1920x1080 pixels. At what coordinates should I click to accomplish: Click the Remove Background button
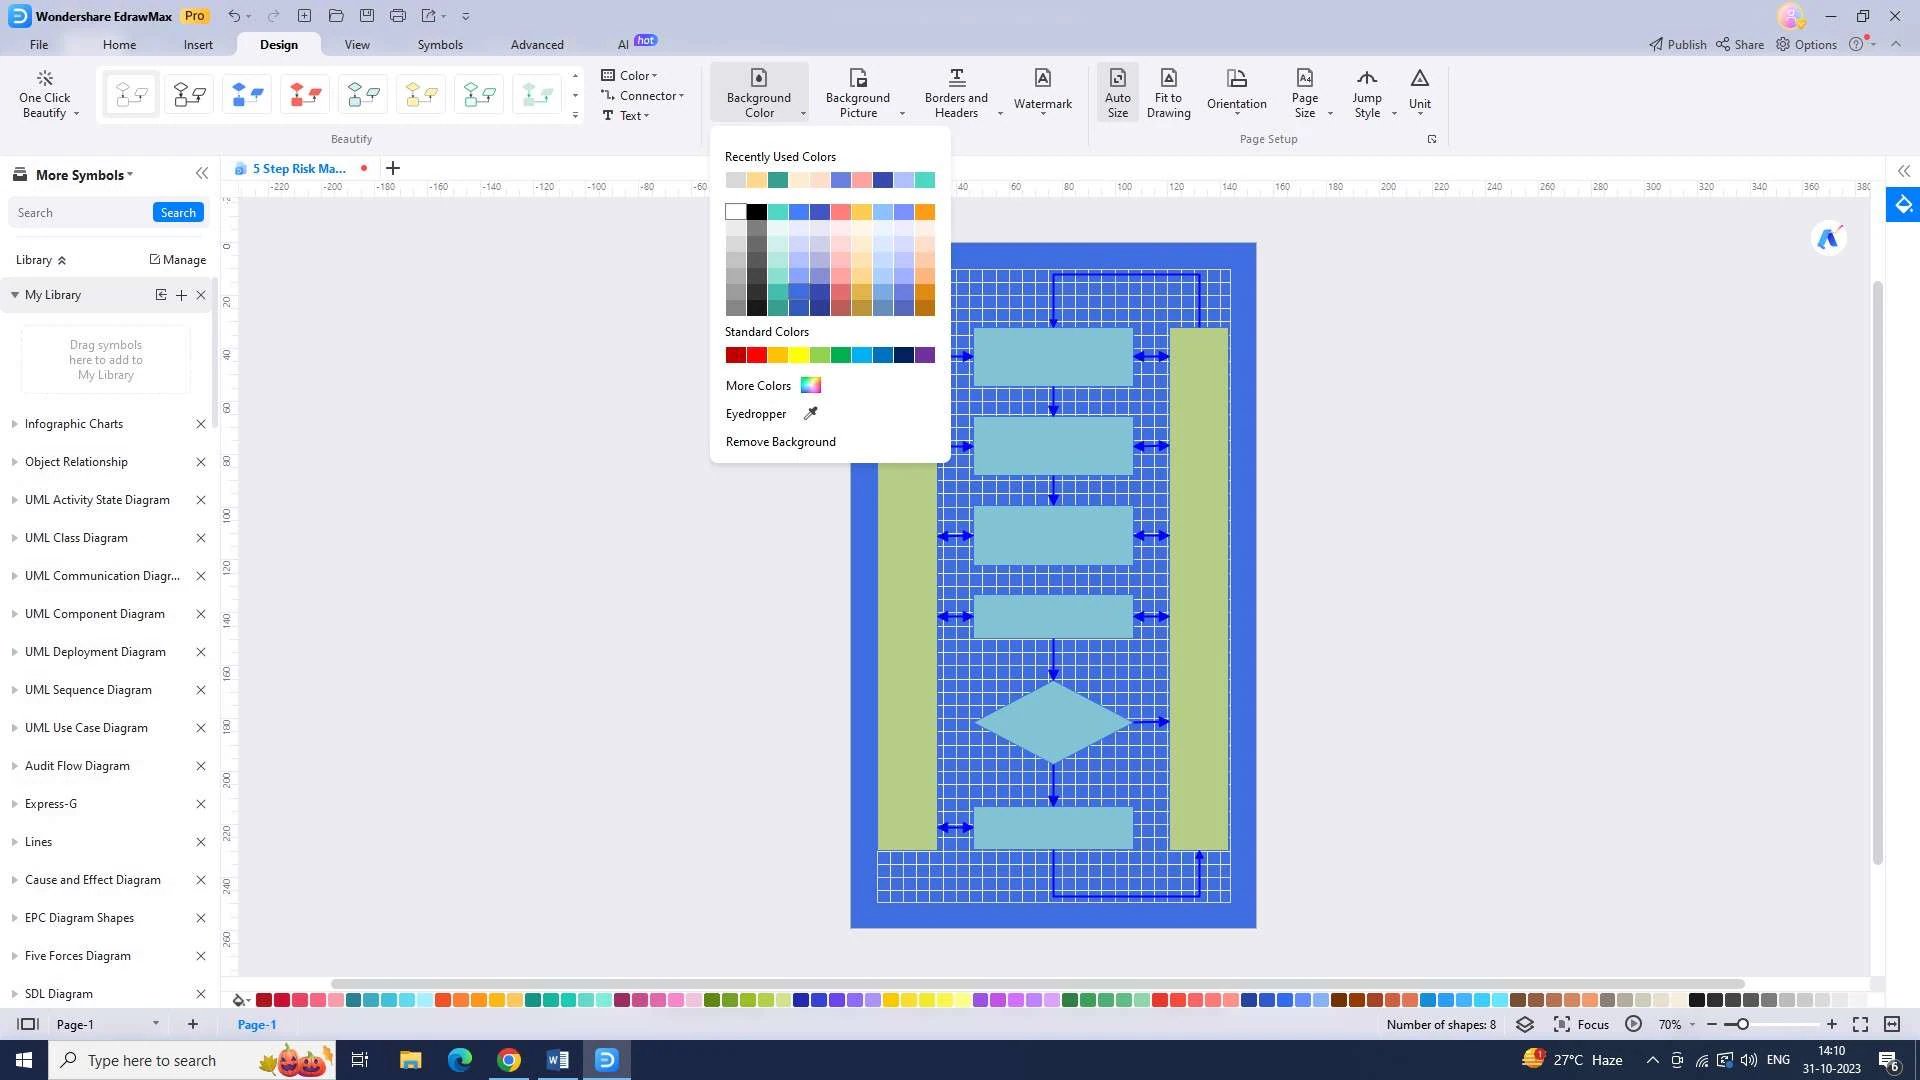pos(781,442)
